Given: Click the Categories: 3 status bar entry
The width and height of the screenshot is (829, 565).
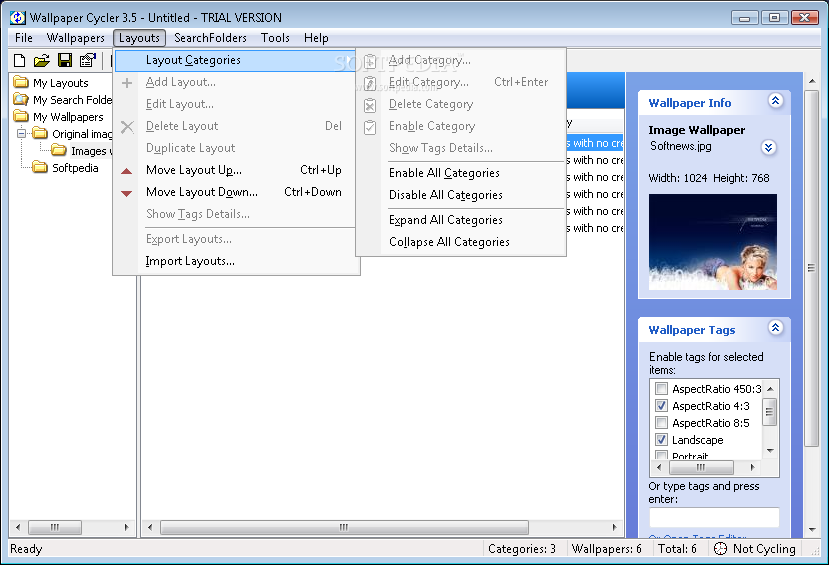Looking at the screenshot, I should [522, 549].
